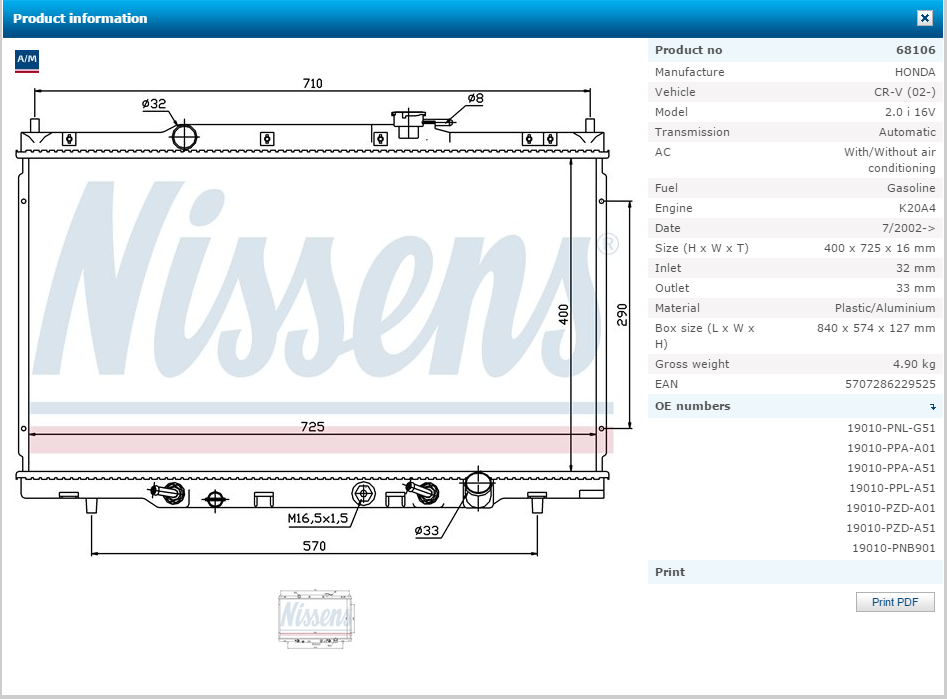Select the size value 400 x 725 x 16 mm
This screenshot has height=699, width=947.
[879, 248]
